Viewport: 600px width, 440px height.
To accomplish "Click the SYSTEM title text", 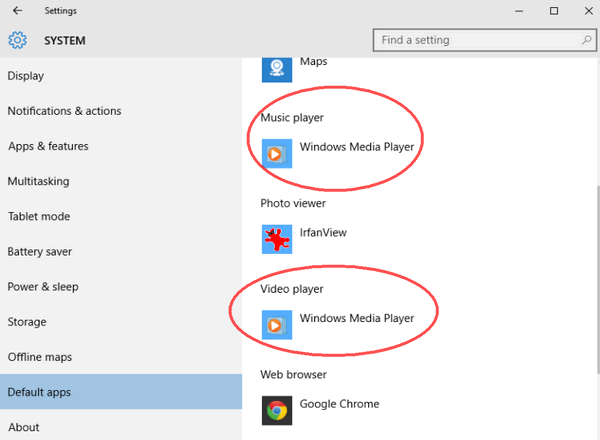I will (x=65, y=41).
